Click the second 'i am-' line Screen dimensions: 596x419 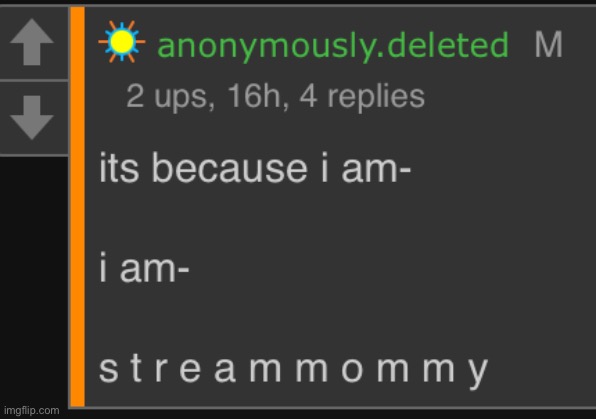(144, 267)
